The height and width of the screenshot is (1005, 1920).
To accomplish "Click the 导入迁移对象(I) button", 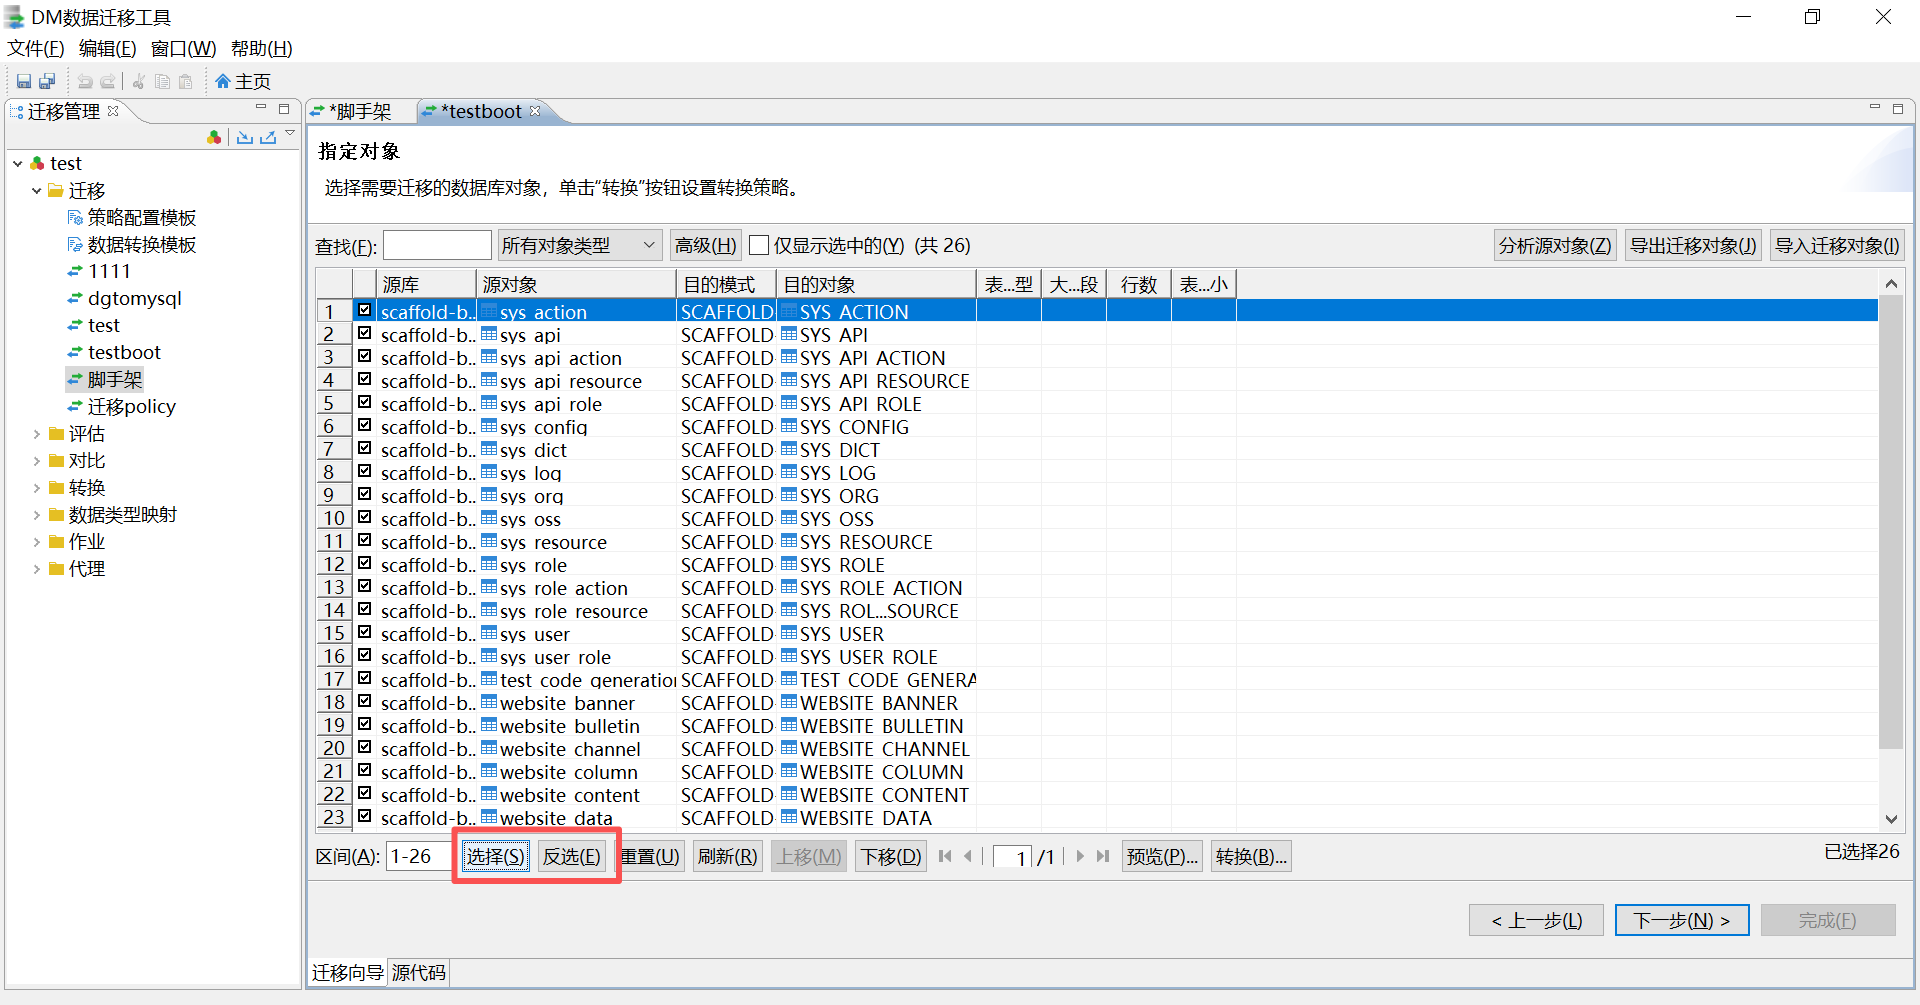I will click(x=1837, y=245).
